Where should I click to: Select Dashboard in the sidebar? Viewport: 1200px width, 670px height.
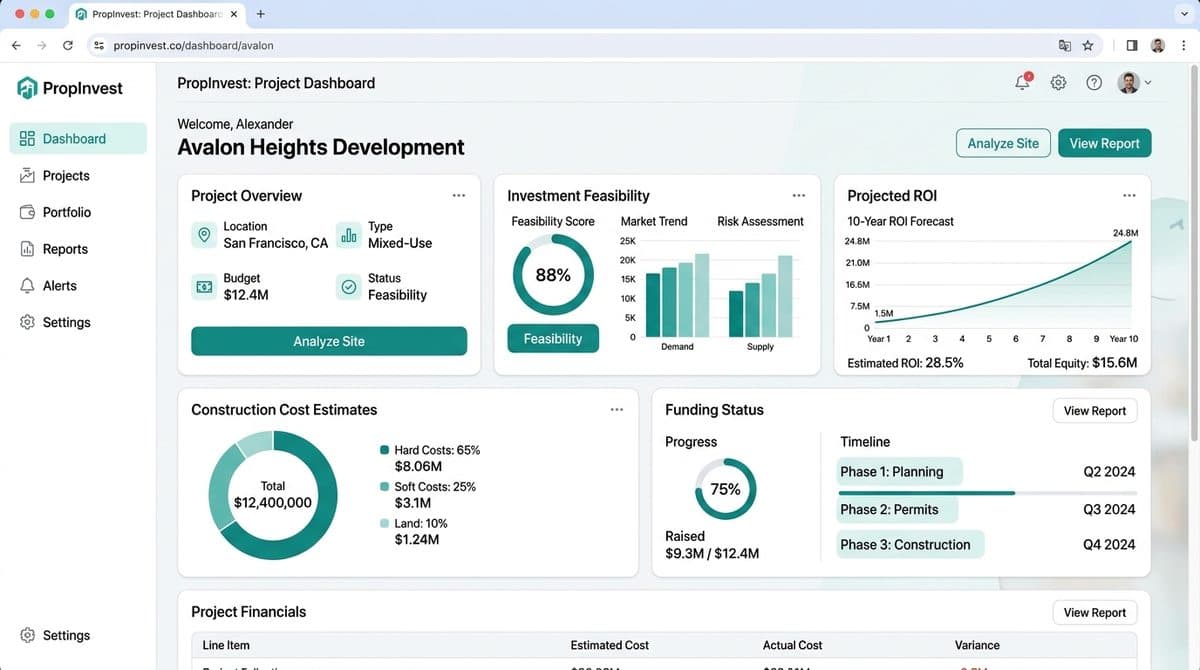pyautogui.click(x=78, y=139)
